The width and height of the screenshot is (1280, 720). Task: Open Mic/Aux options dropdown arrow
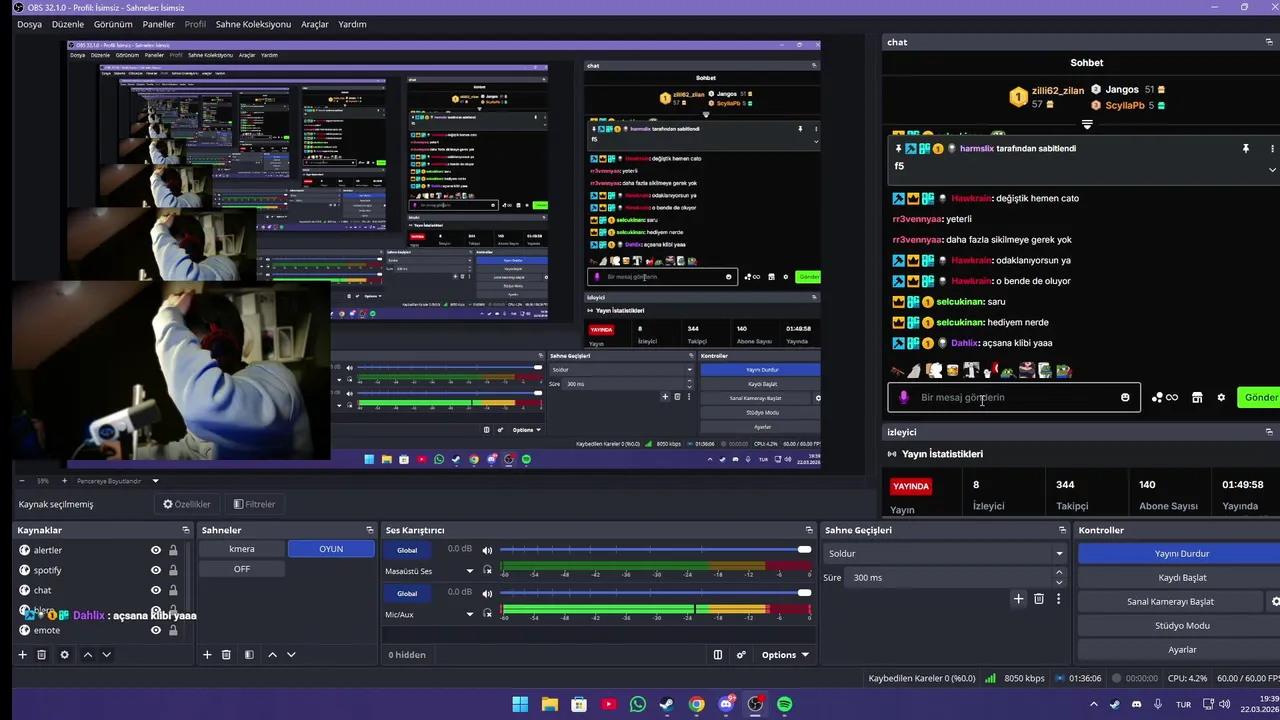tap(469, 614)
